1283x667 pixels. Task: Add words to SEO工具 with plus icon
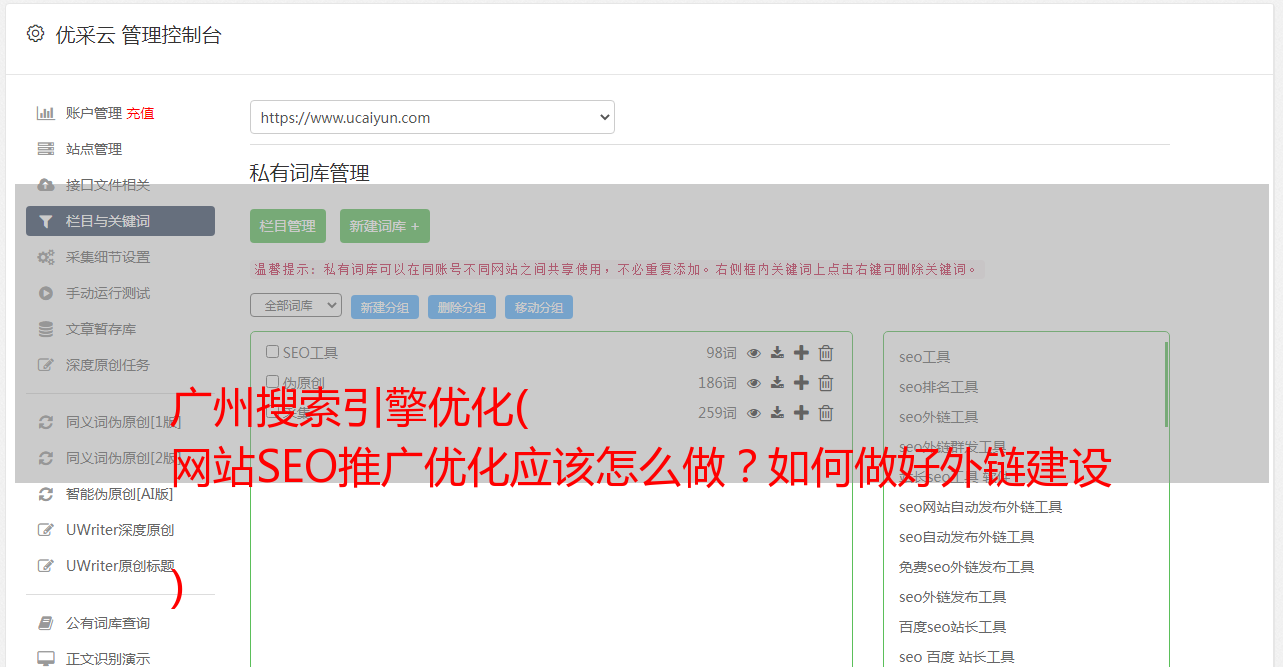801,353
